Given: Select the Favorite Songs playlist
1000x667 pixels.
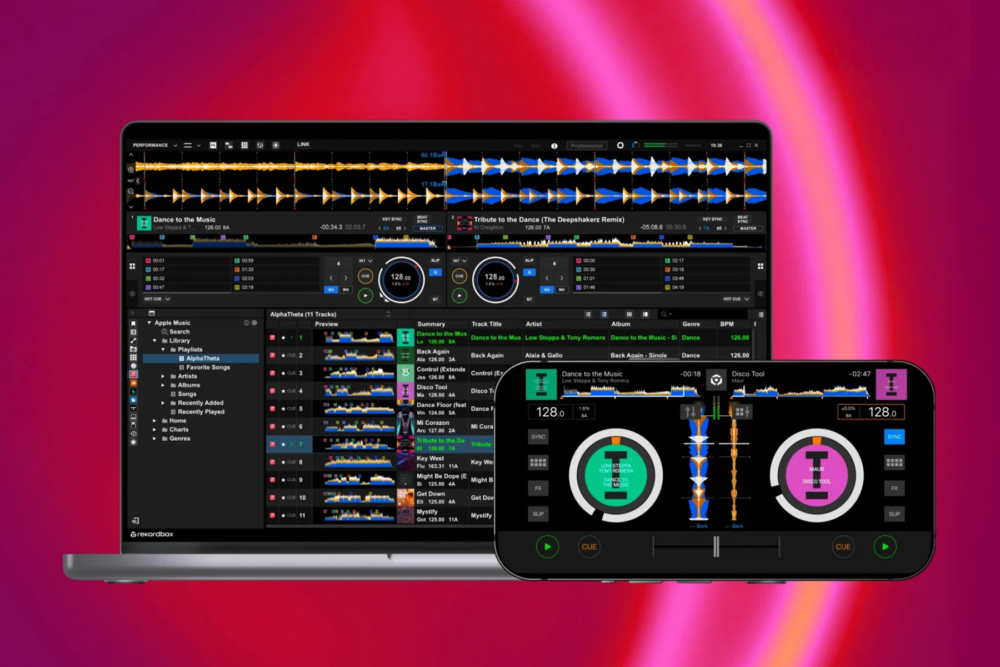Looking at the screenshot, I should [x=208, y=367].
